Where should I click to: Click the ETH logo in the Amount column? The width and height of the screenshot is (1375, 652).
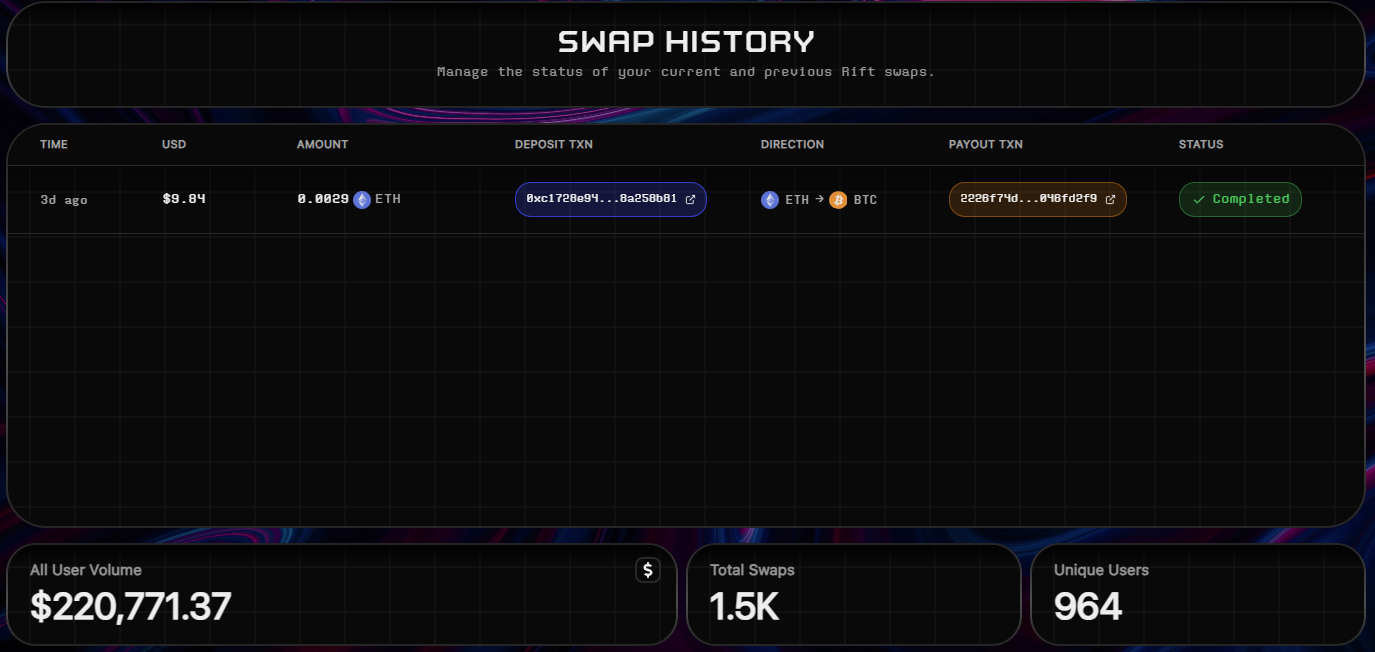(361, 199)
